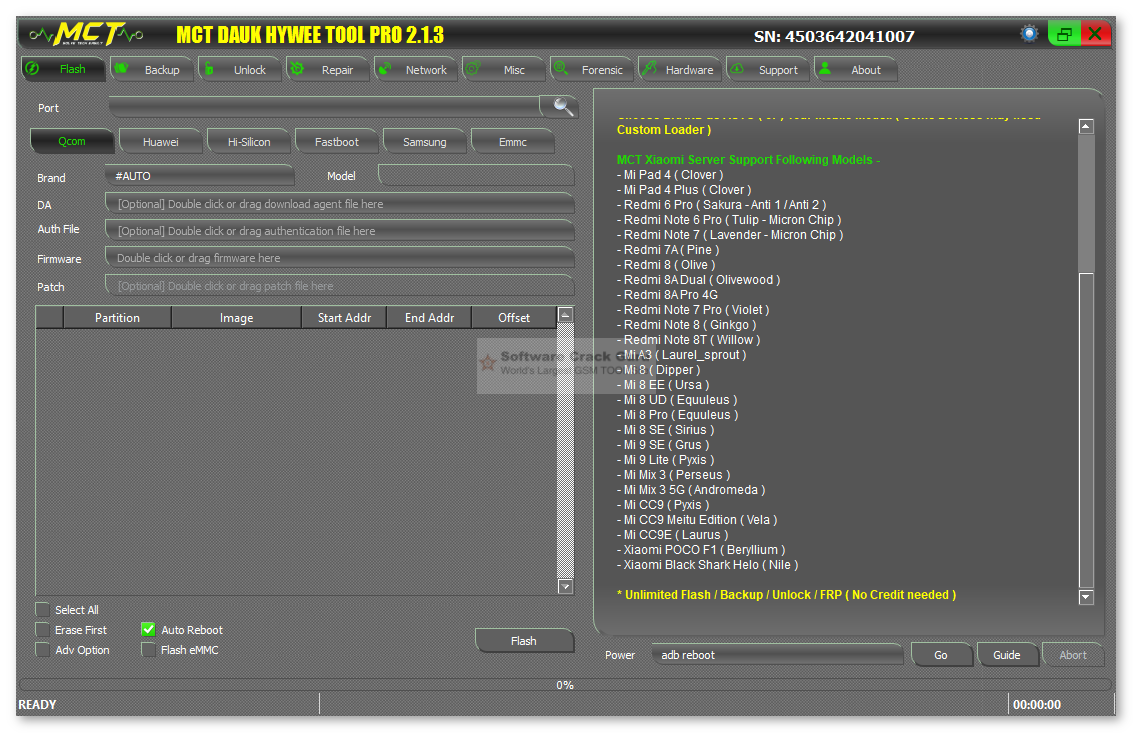Click the Patch file field
1133x733 pixels.
point(340,286)
